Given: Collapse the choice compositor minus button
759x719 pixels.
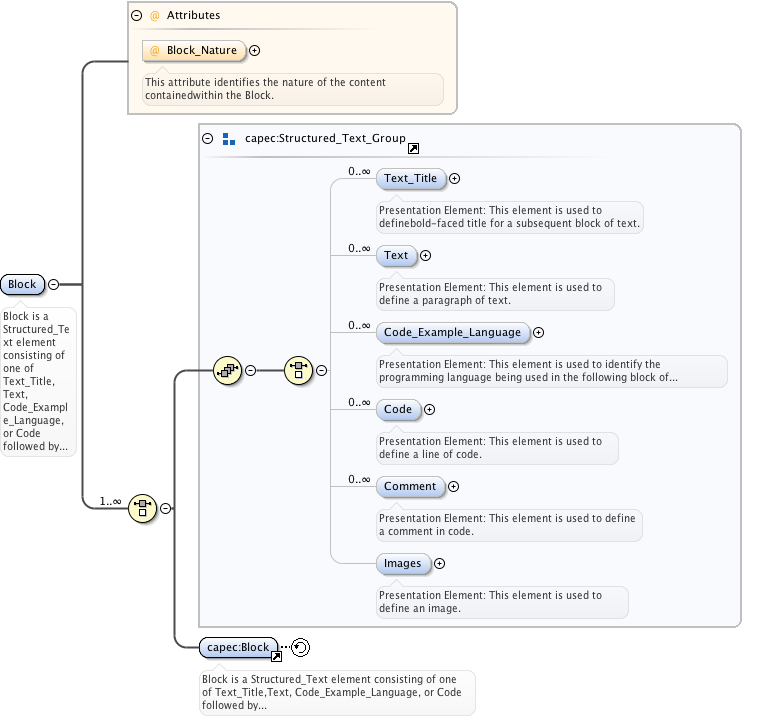Looking at the screenshot, I should 322,370.
